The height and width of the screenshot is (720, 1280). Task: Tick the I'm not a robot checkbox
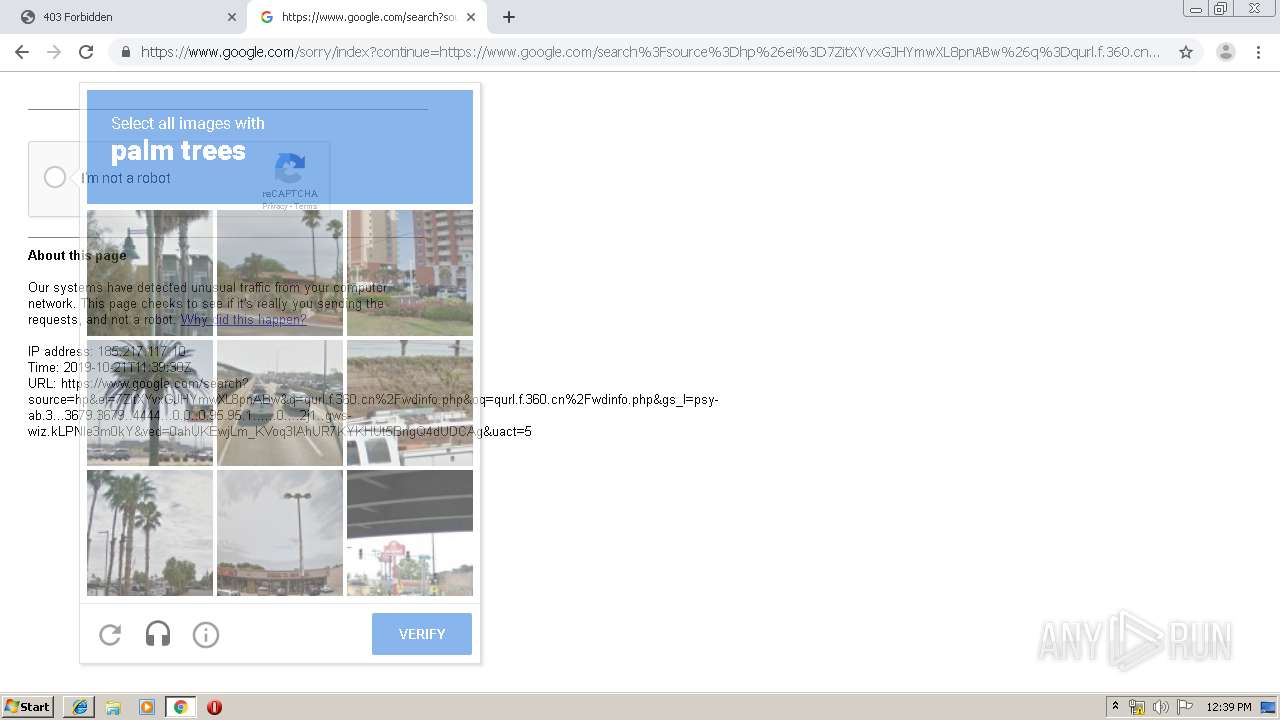[55, 177]
